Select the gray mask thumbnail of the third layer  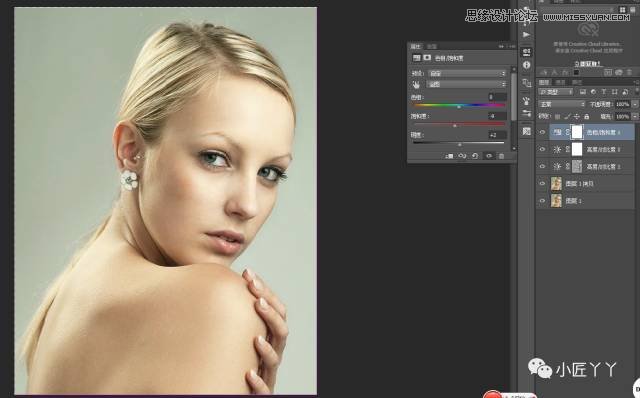pos(577,167)
